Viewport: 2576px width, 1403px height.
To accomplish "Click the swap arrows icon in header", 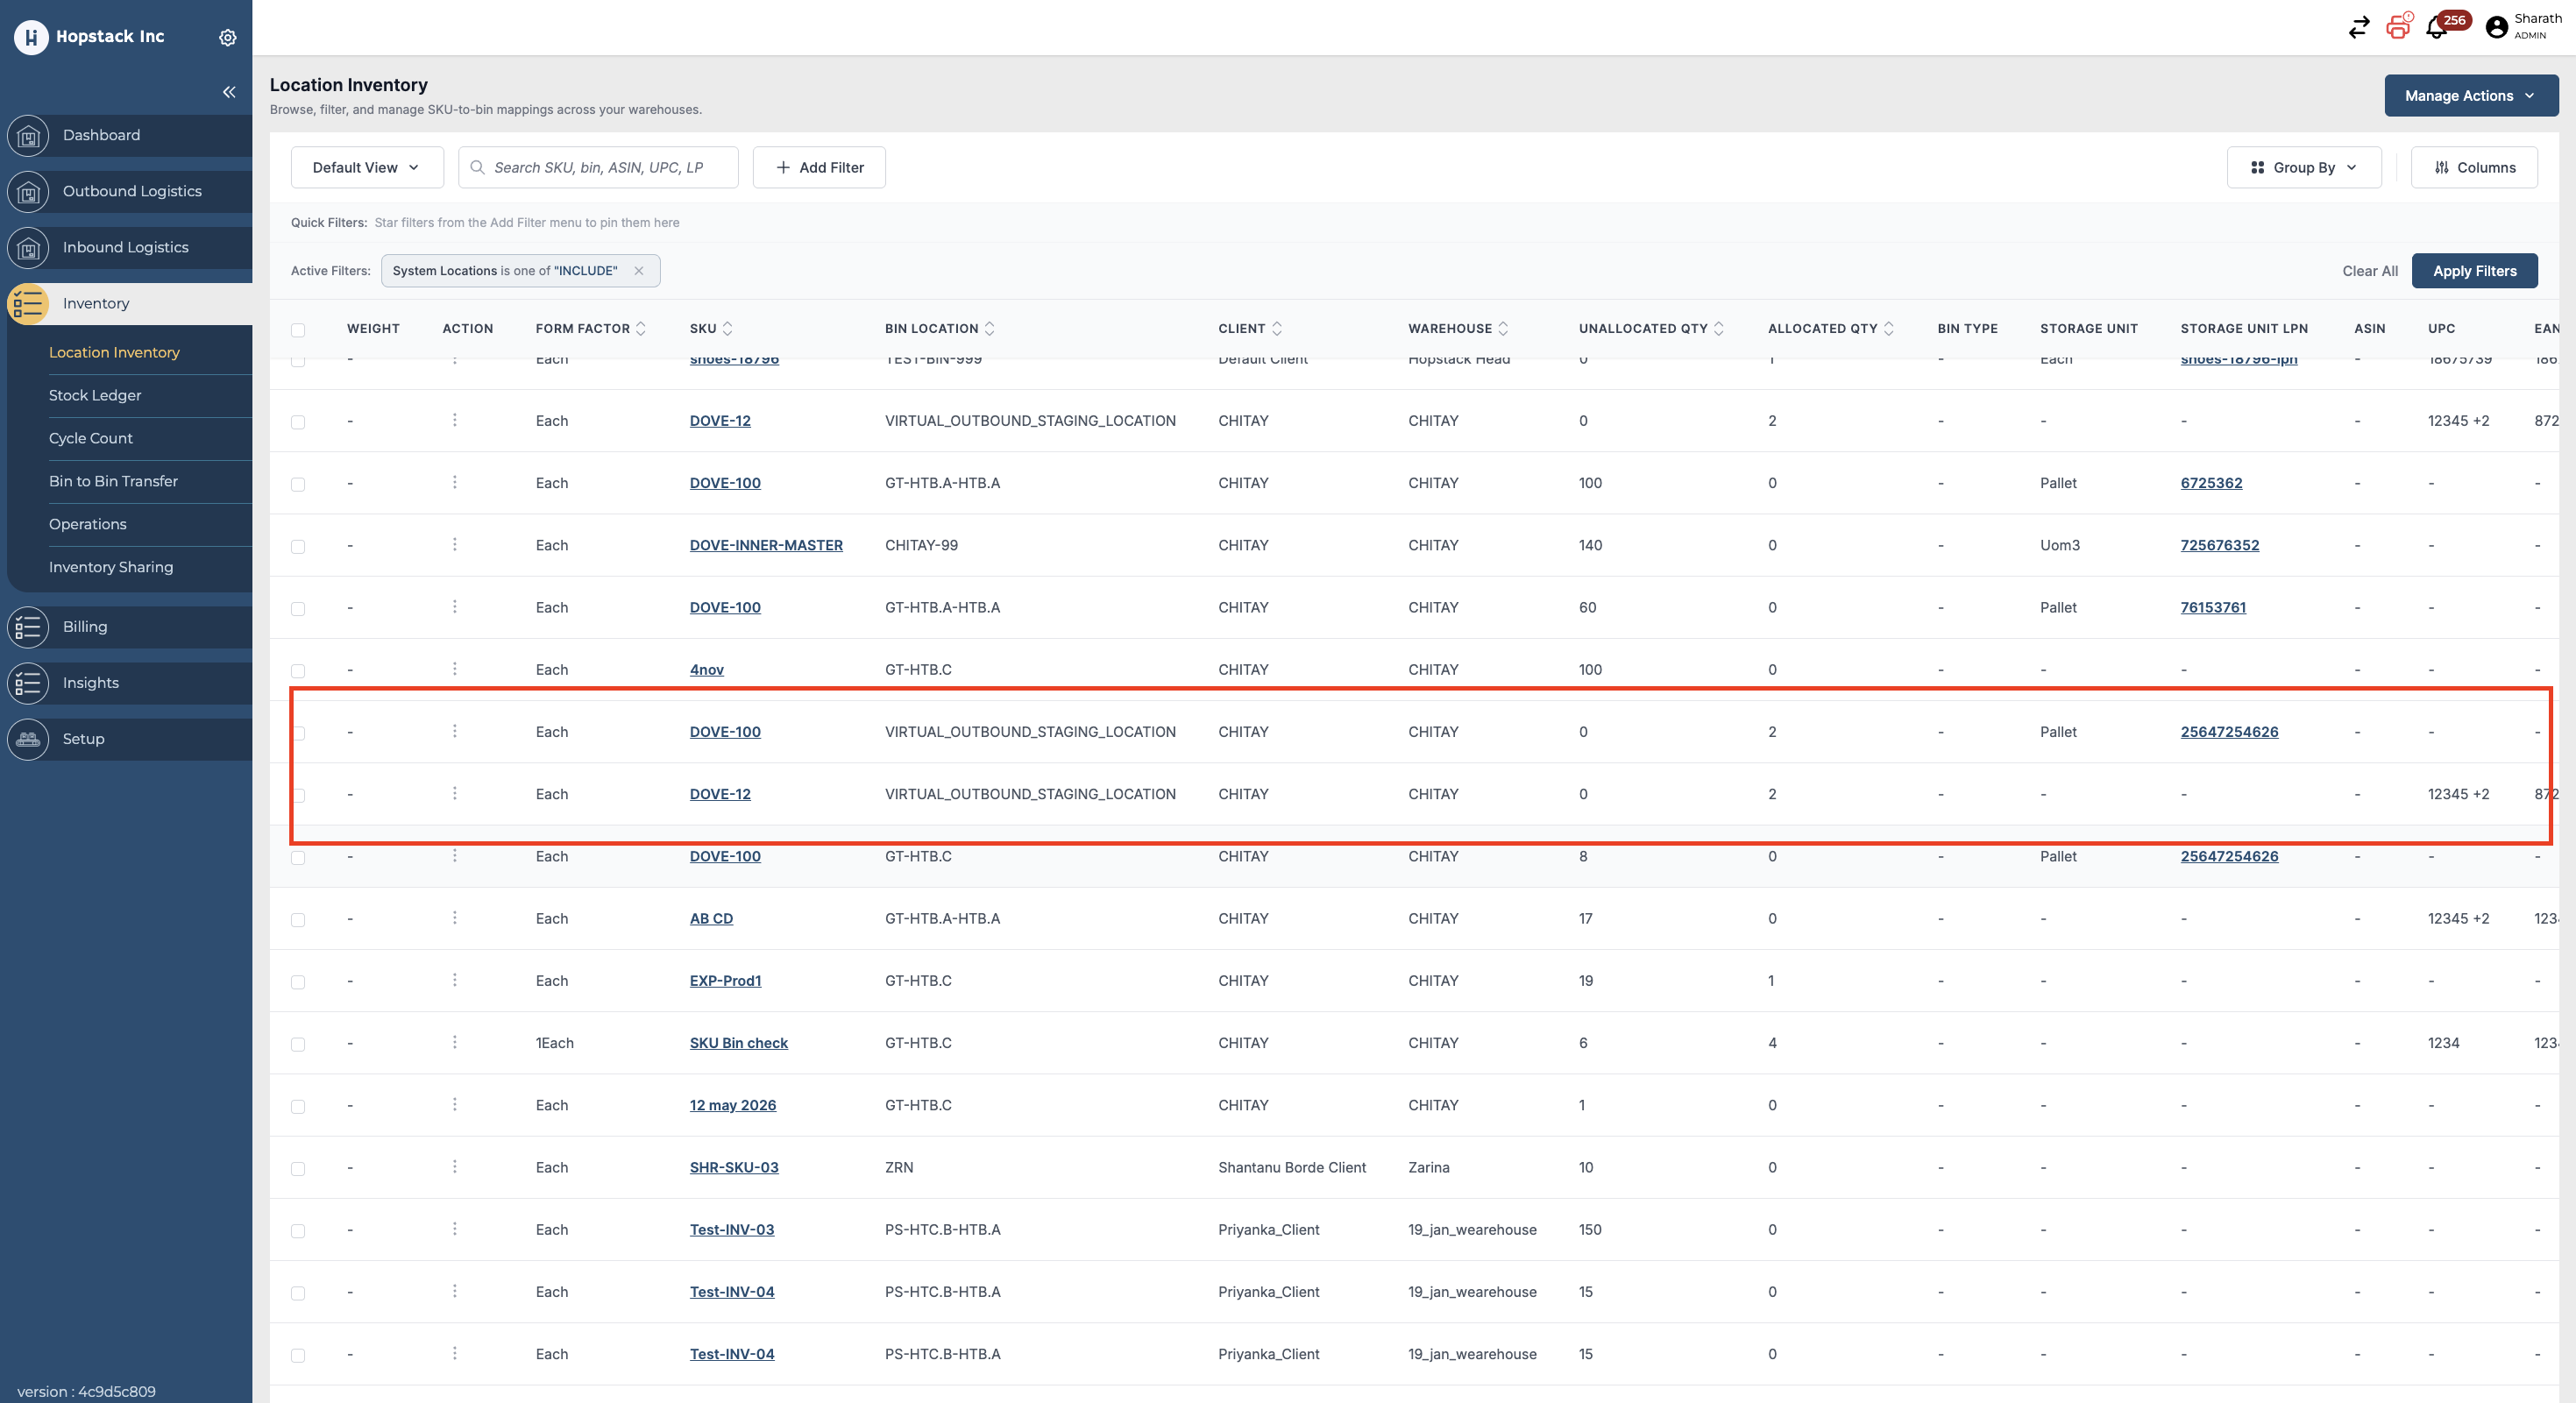I will [x=2359, y=28].
